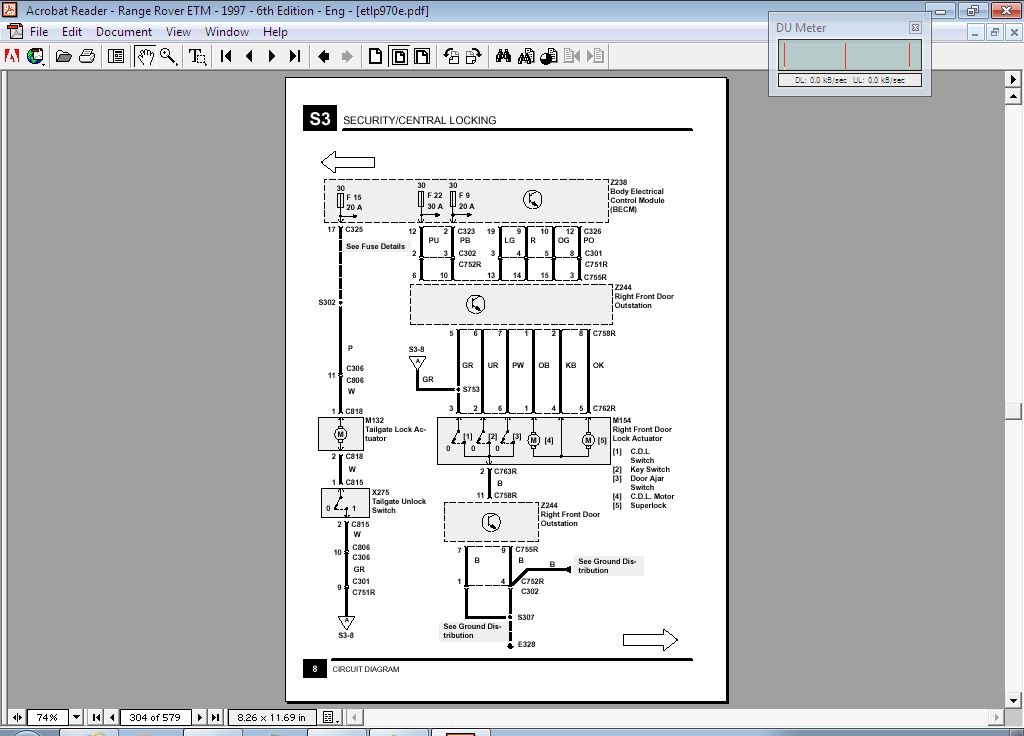Screen dimensions: 1024x736
Task: Toggle Fit Width view
Action: [423, 56]
